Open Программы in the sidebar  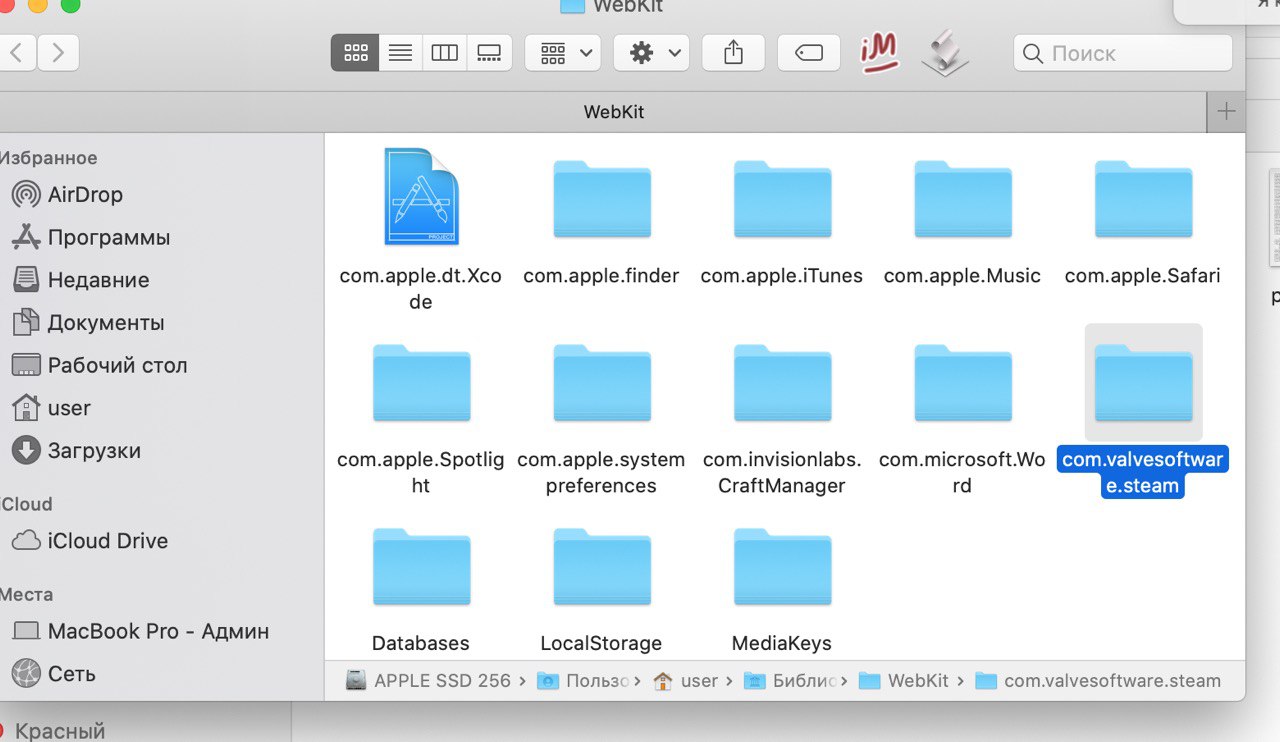click(90, 237)
